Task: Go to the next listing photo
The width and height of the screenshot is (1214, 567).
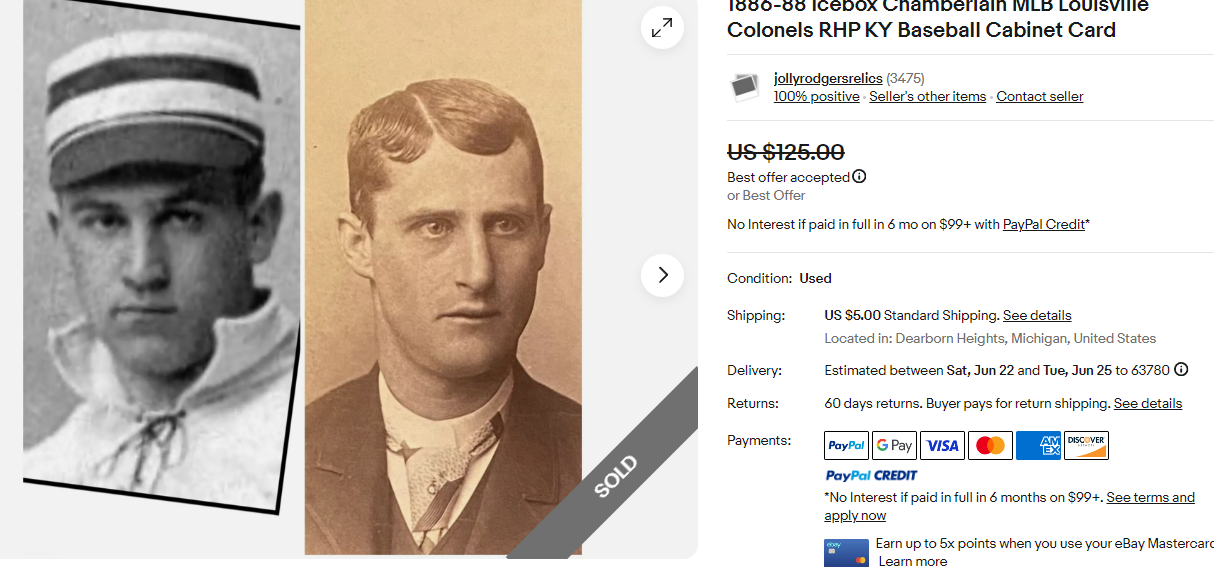Action: pos(662,275)
